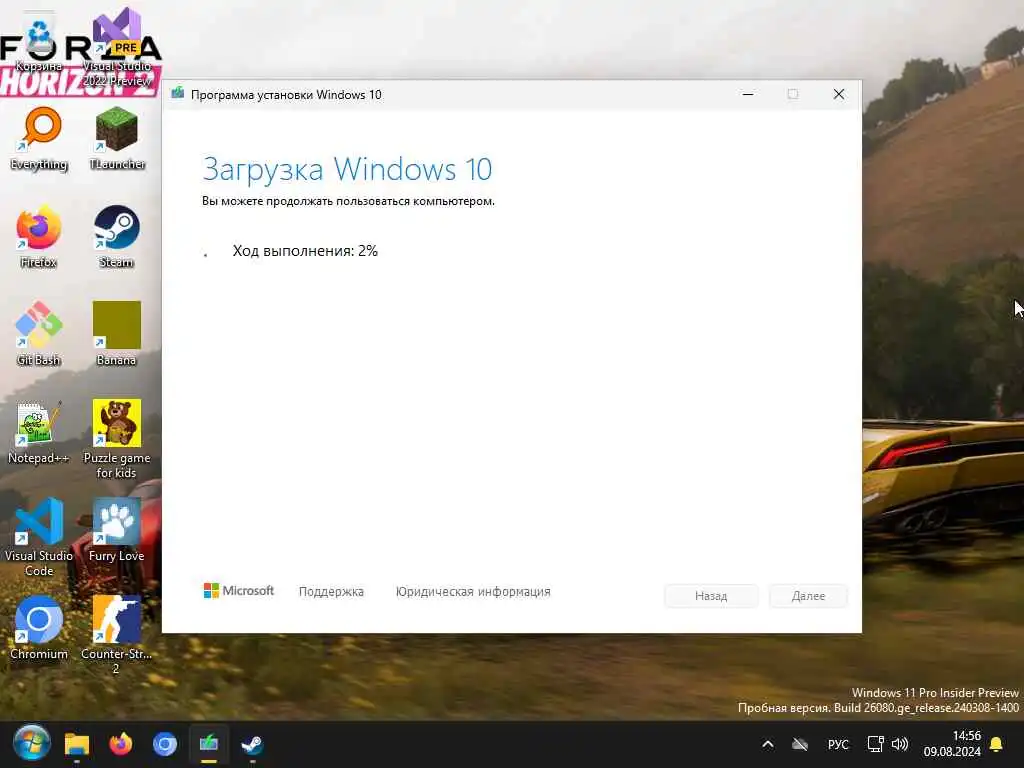
Task: Open the cloud sync tray icon
Action: 800,744
